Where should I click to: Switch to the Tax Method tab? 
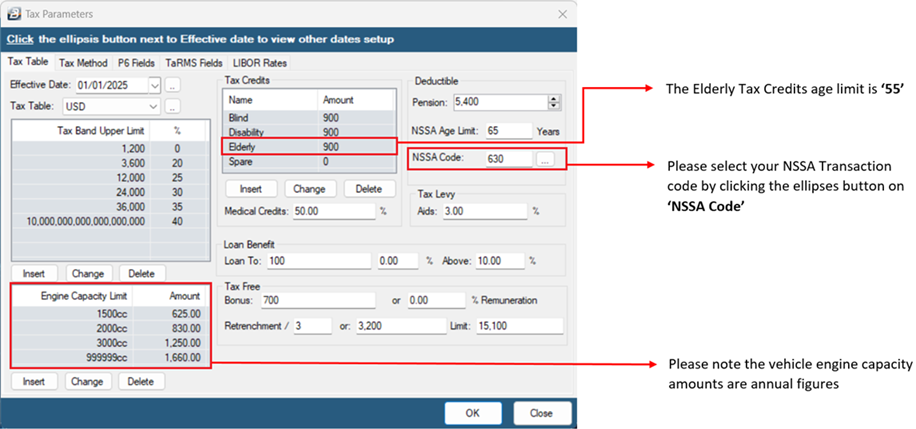84,63
